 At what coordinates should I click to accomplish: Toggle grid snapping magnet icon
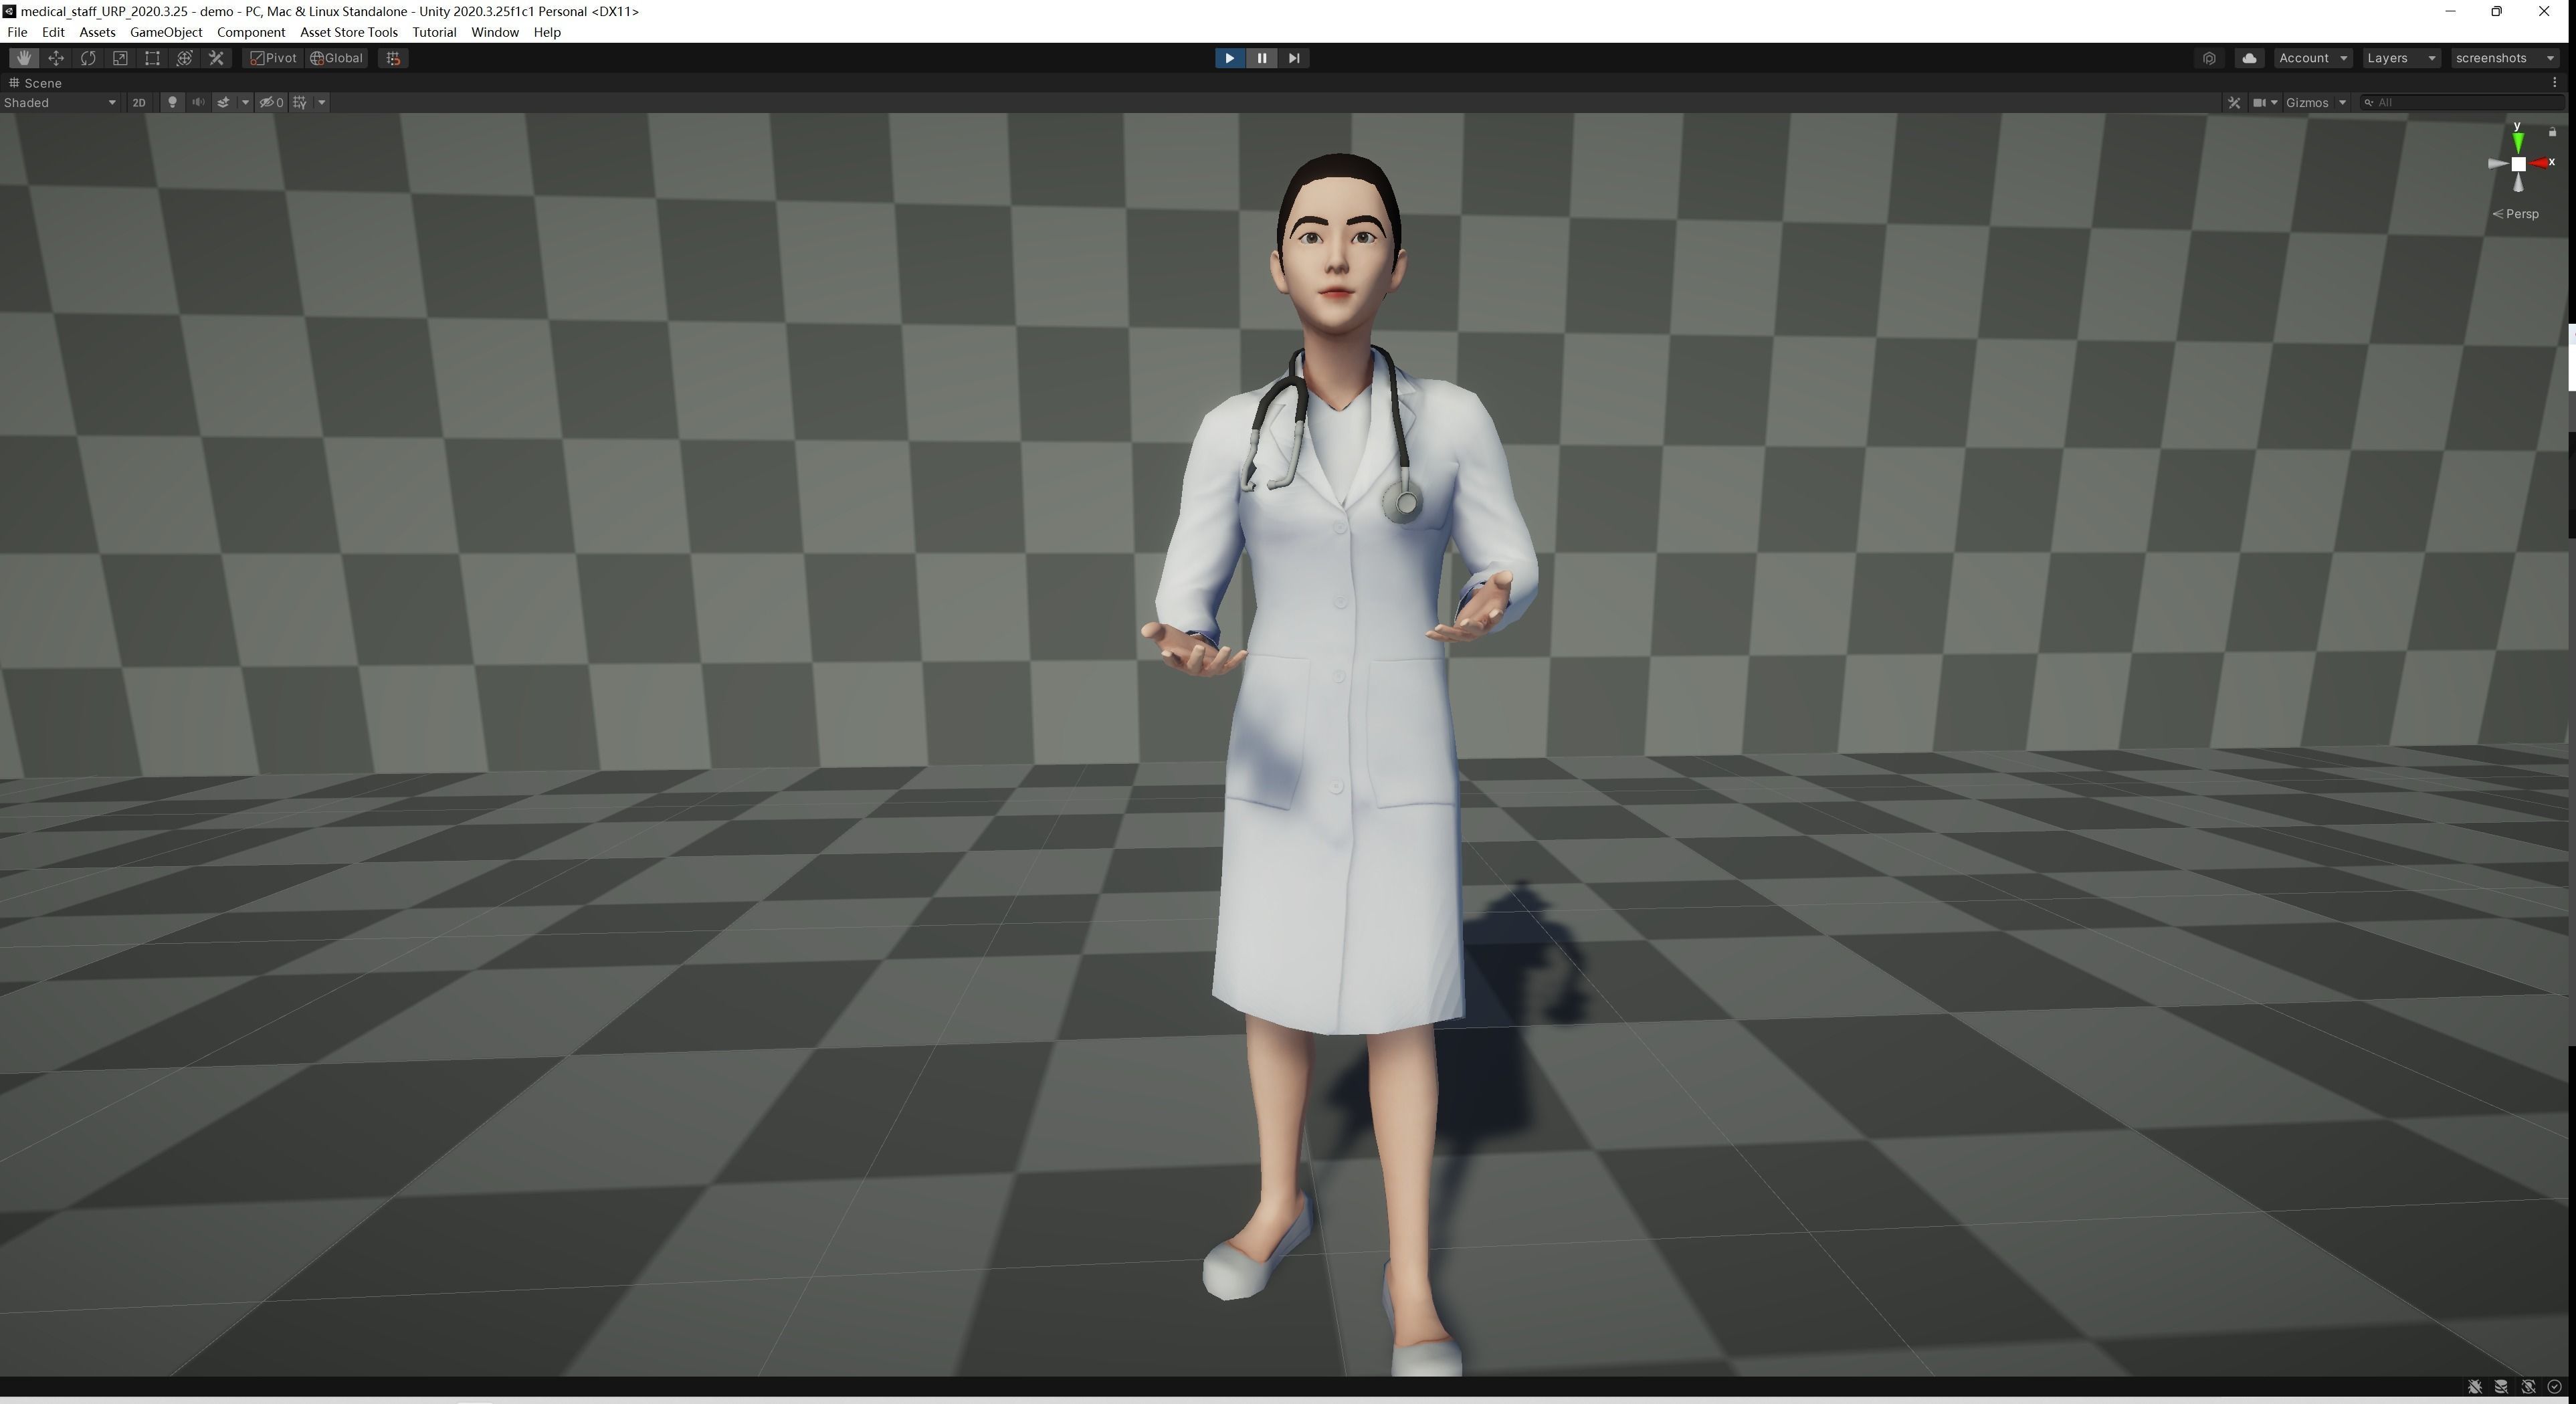(393, 58)
